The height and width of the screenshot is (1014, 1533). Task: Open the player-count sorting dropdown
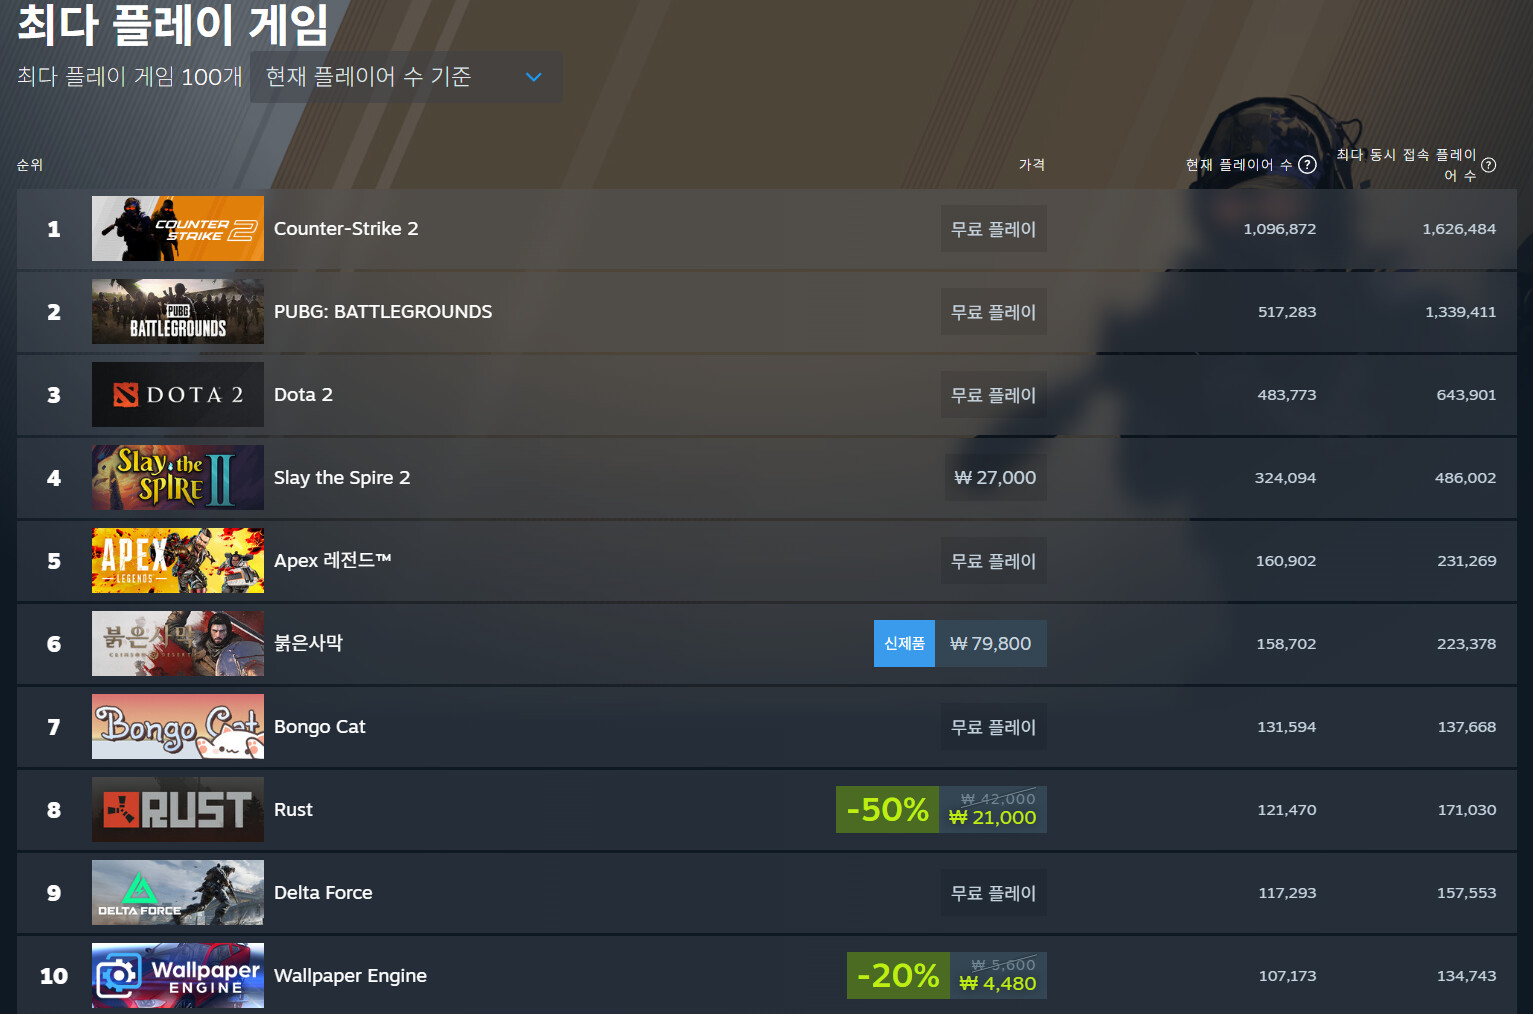click(406, 77)
